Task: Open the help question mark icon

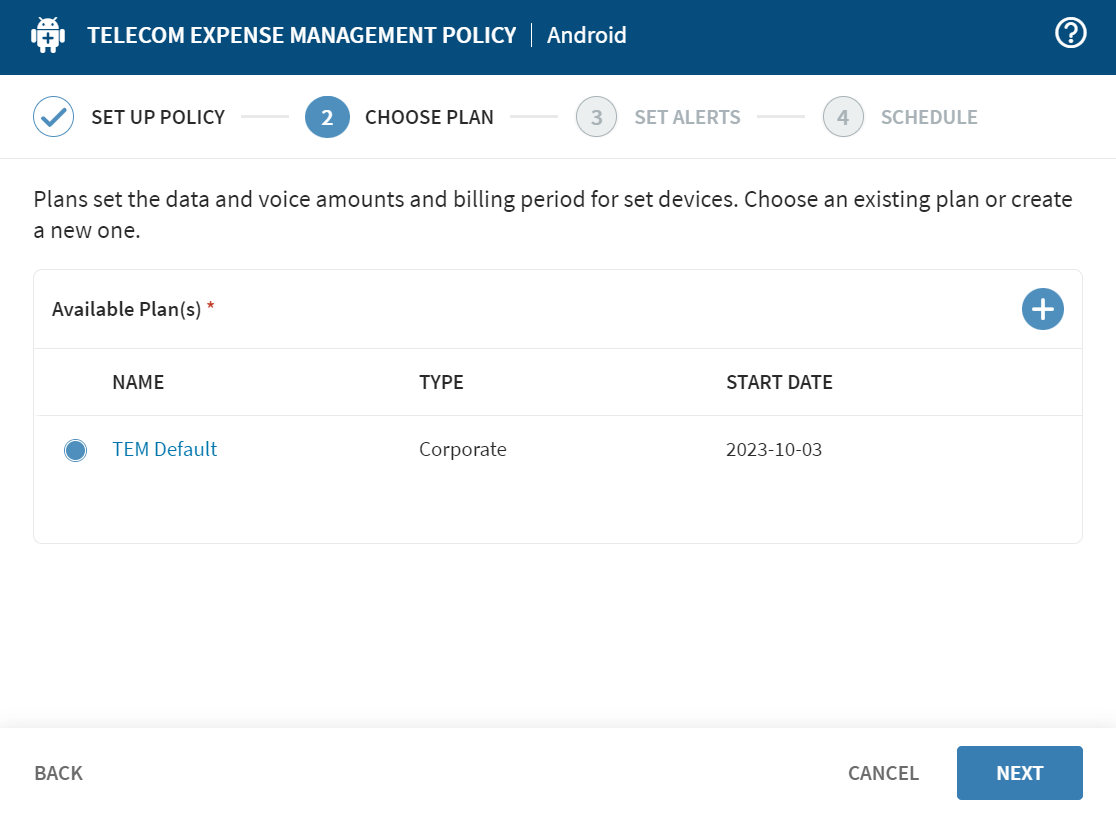Action: click(x=1070, y=34)
